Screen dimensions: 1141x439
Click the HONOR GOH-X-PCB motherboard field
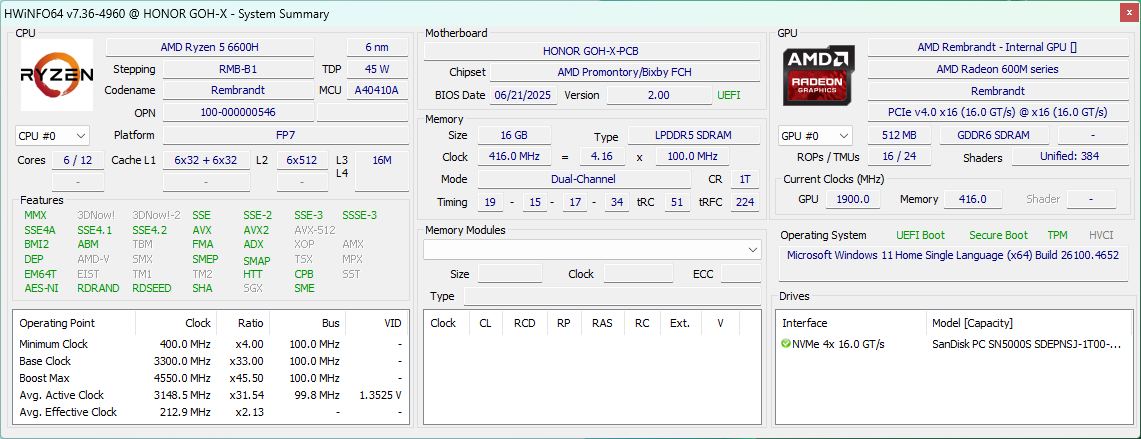592,51
